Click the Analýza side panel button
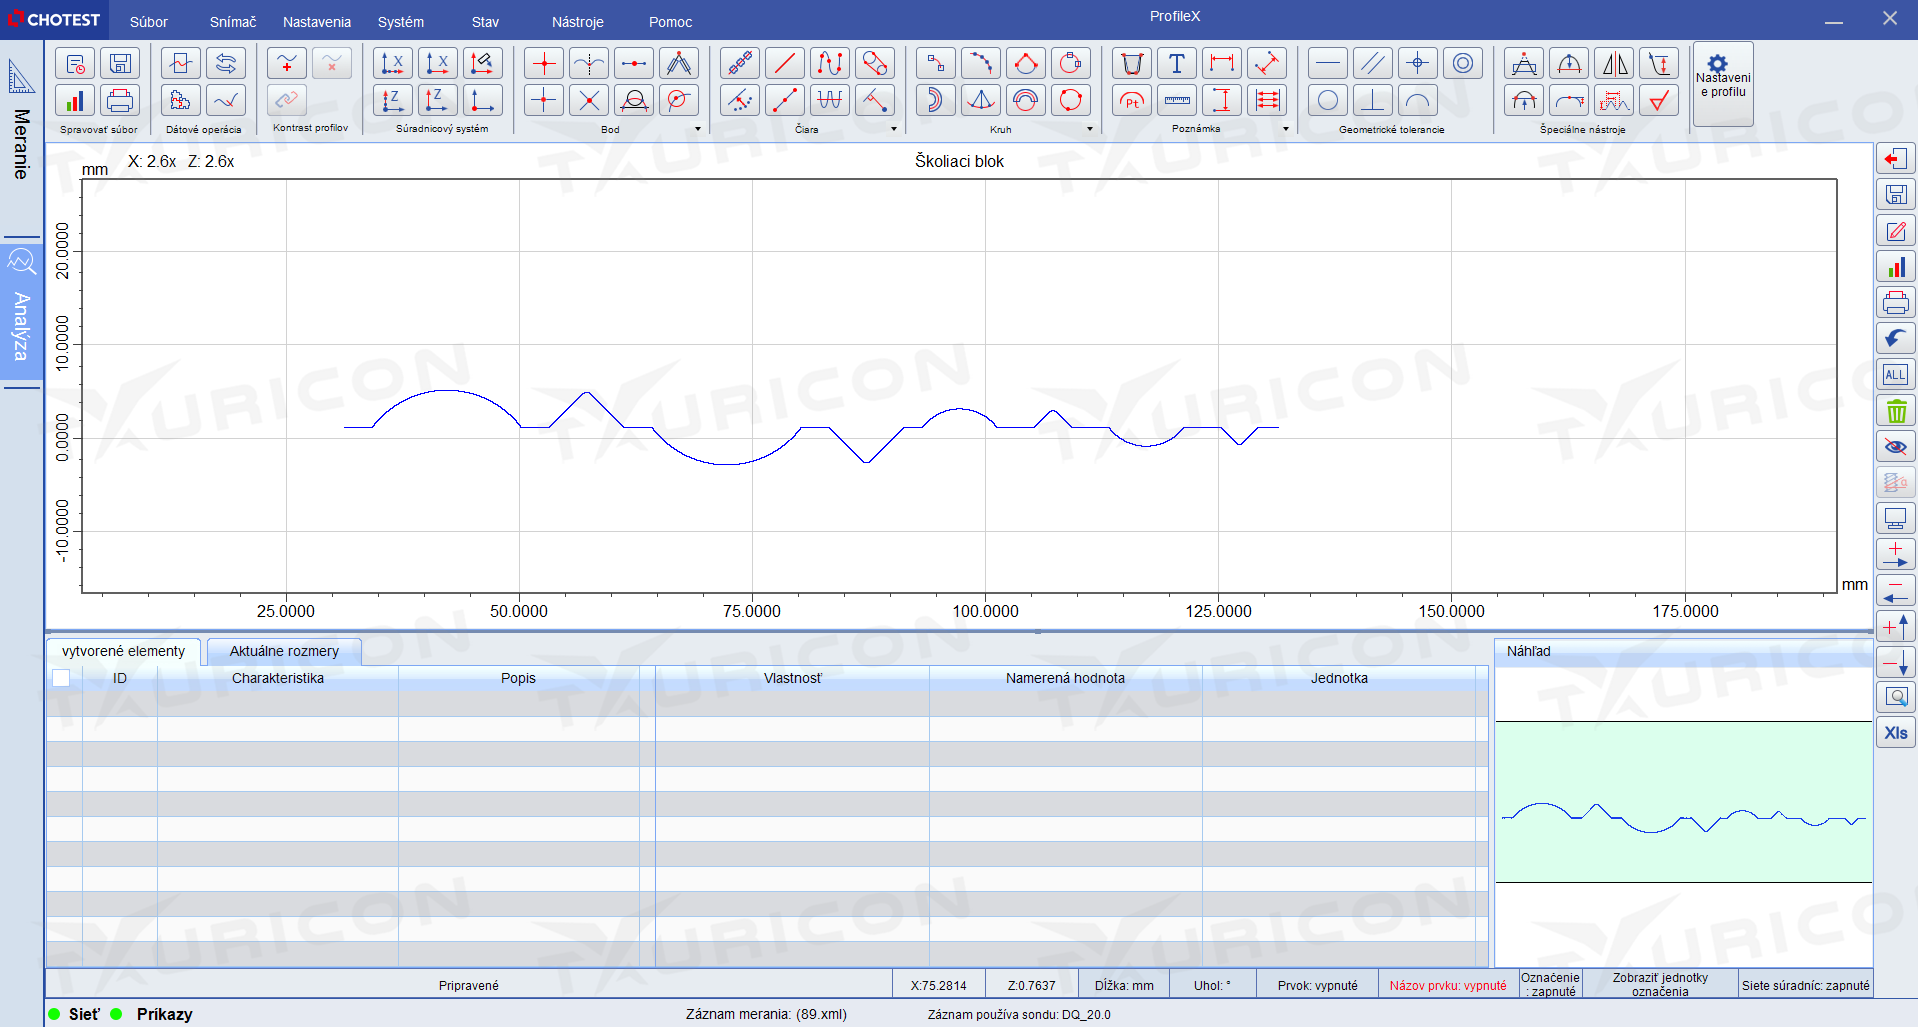The width and height of the screenshot is (1918, 1027). click(x=21, y=310)
